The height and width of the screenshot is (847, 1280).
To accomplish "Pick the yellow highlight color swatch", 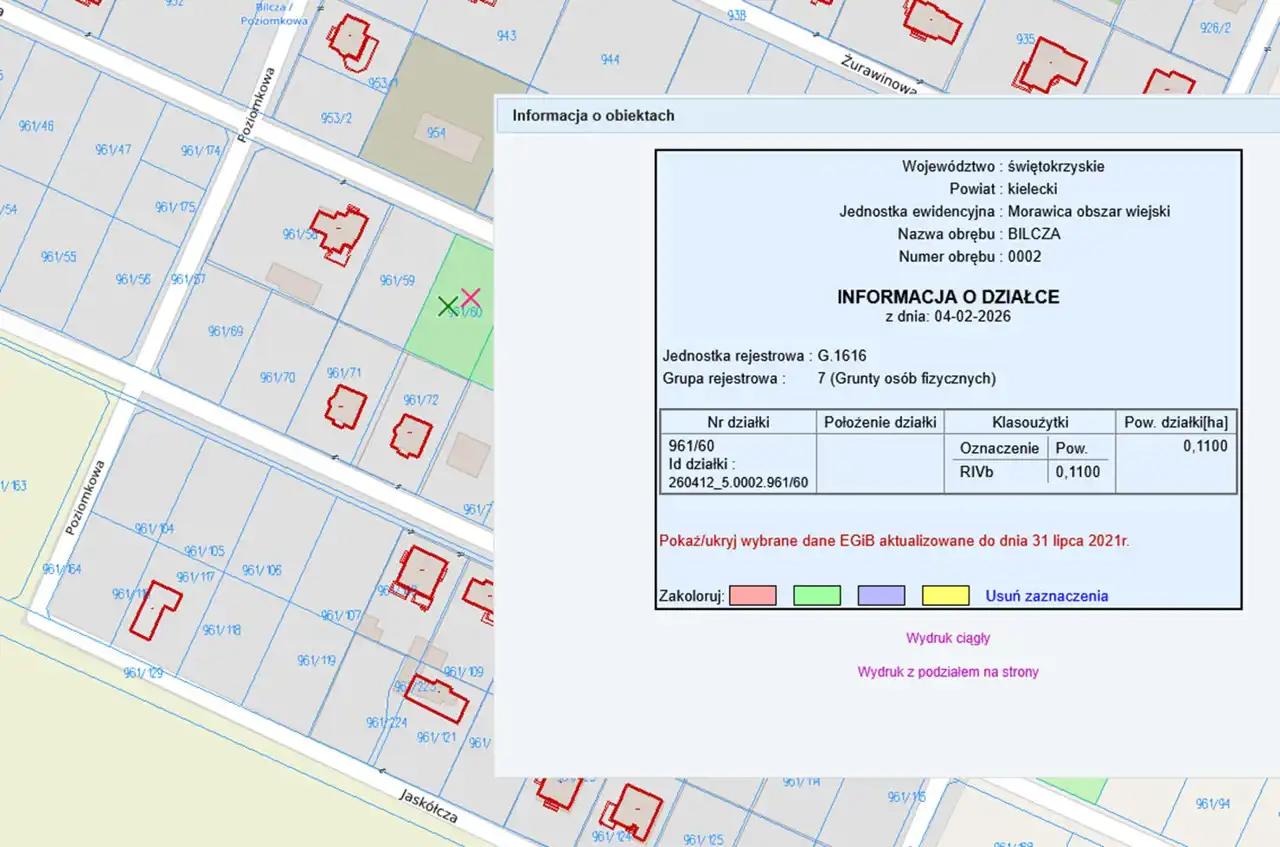I will coord(945,596).
